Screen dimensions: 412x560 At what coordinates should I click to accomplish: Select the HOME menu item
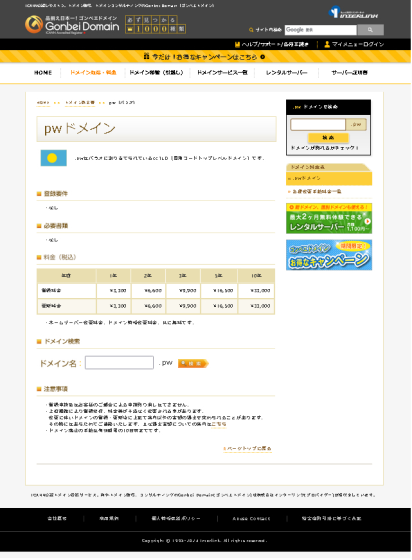[43, 73]
